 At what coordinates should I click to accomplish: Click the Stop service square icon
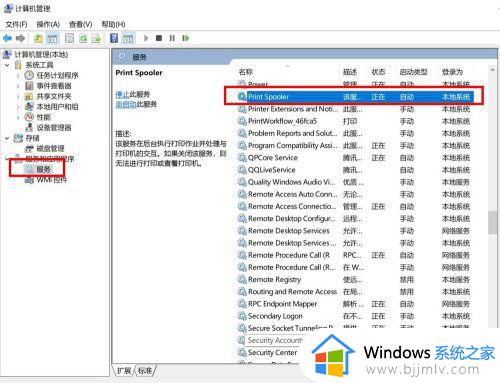click(x=159, y=38)
